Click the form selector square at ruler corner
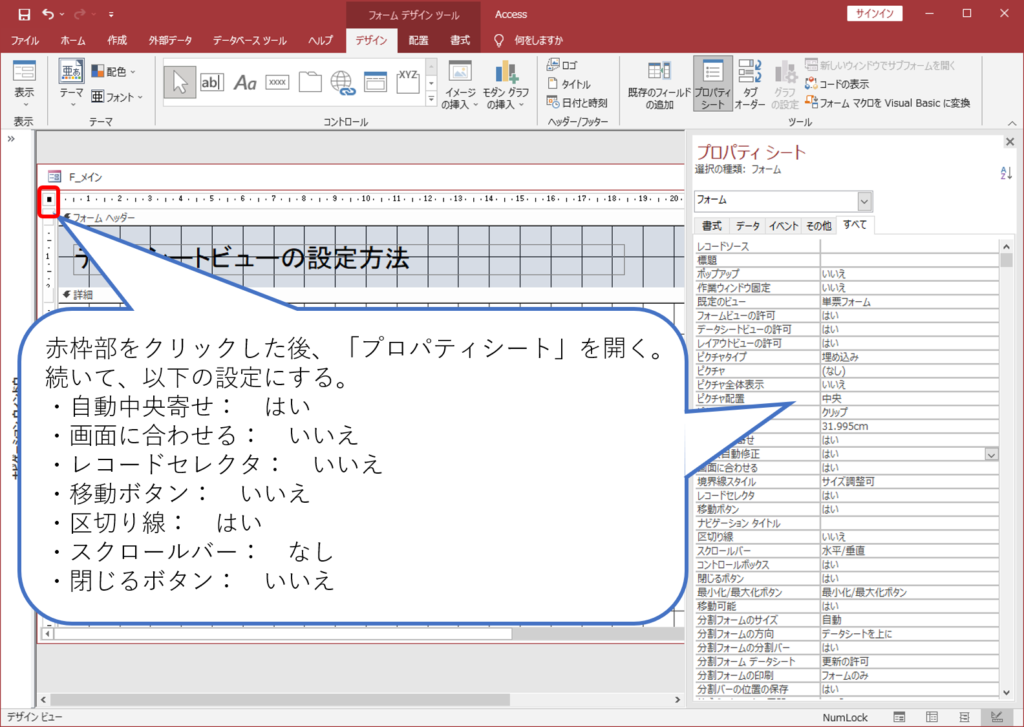Viewport: 1024px width, 727px height. tap(49, 199)
